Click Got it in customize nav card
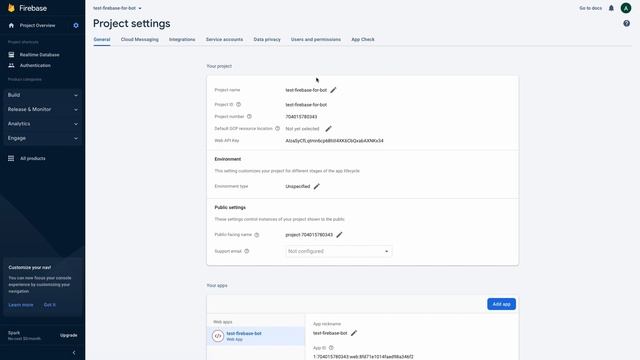640x360 pixels. 50,305
